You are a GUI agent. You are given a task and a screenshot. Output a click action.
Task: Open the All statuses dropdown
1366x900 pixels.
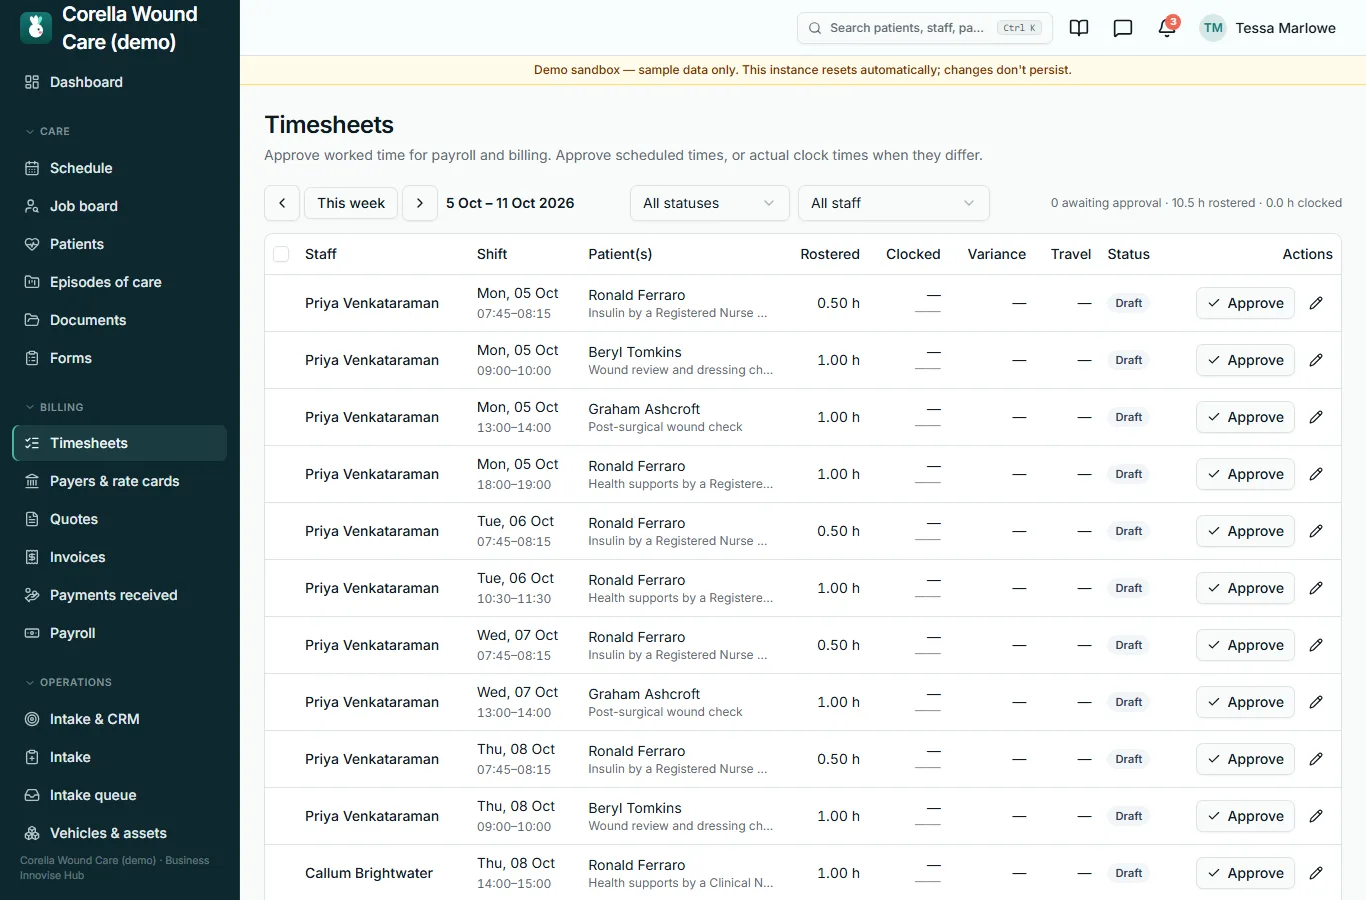(710, 203)
